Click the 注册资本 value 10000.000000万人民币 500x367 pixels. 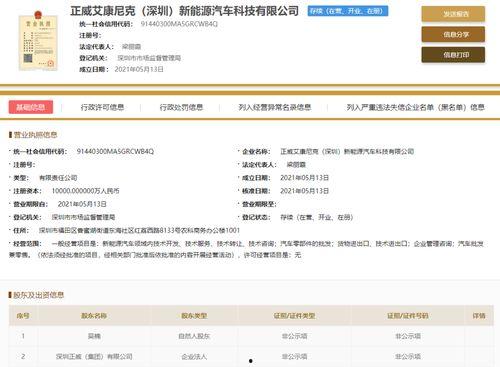85,191
